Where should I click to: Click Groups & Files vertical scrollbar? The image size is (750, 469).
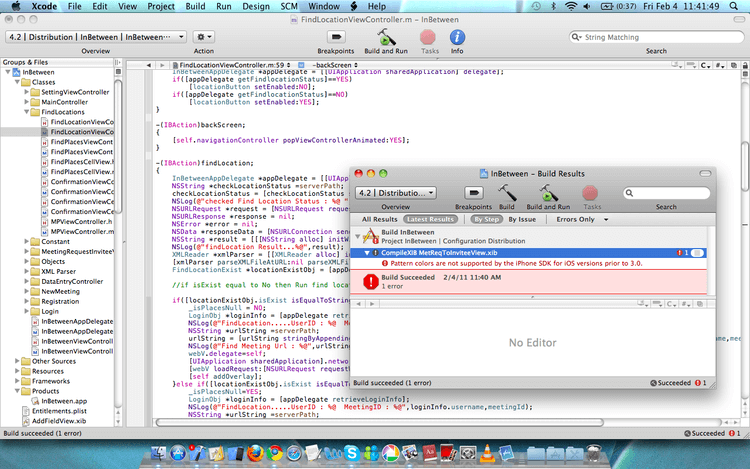tap(118, 146)
